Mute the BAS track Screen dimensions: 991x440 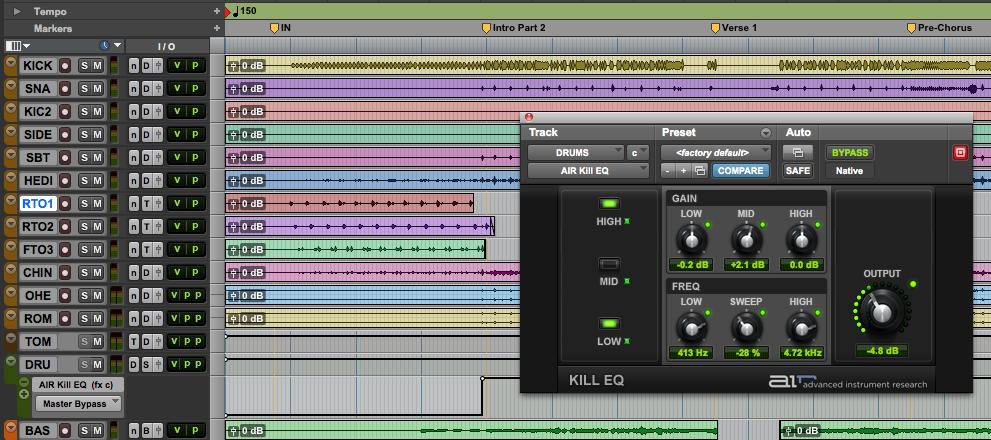click(x=97, y=431)
